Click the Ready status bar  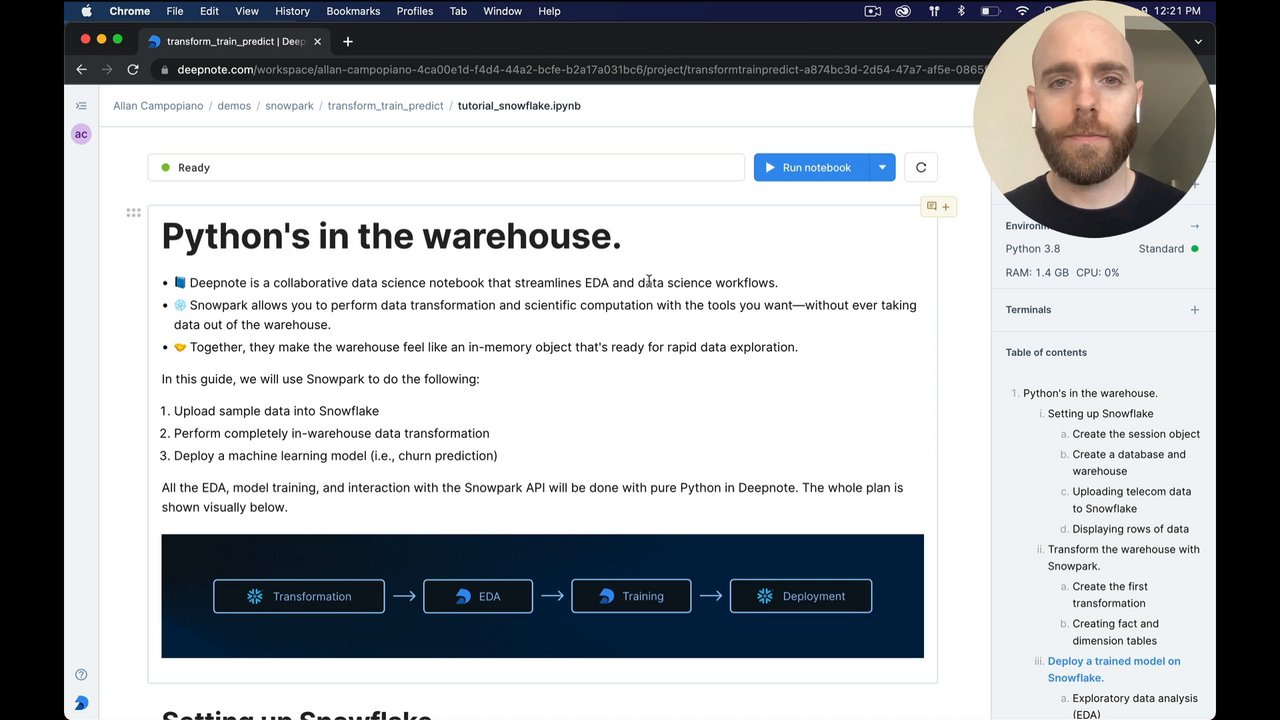(x=446, y=167)
